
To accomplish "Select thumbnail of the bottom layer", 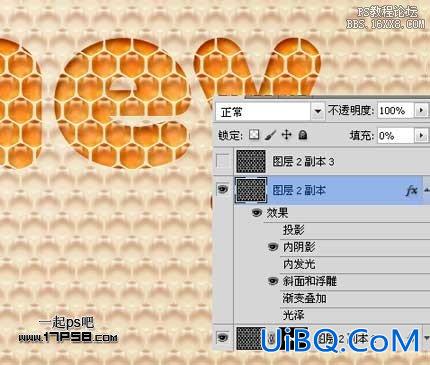I will pos(251,338).
